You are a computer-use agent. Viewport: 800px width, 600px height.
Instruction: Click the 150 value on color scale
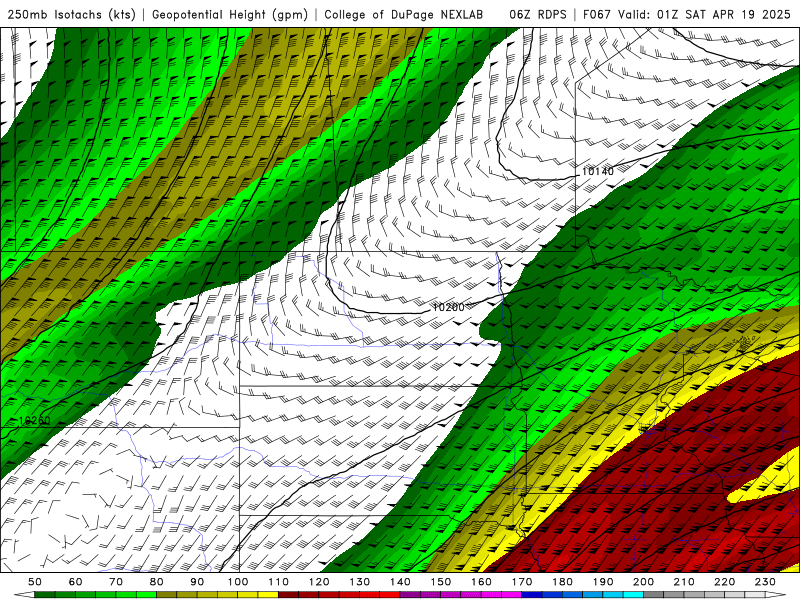441,582
